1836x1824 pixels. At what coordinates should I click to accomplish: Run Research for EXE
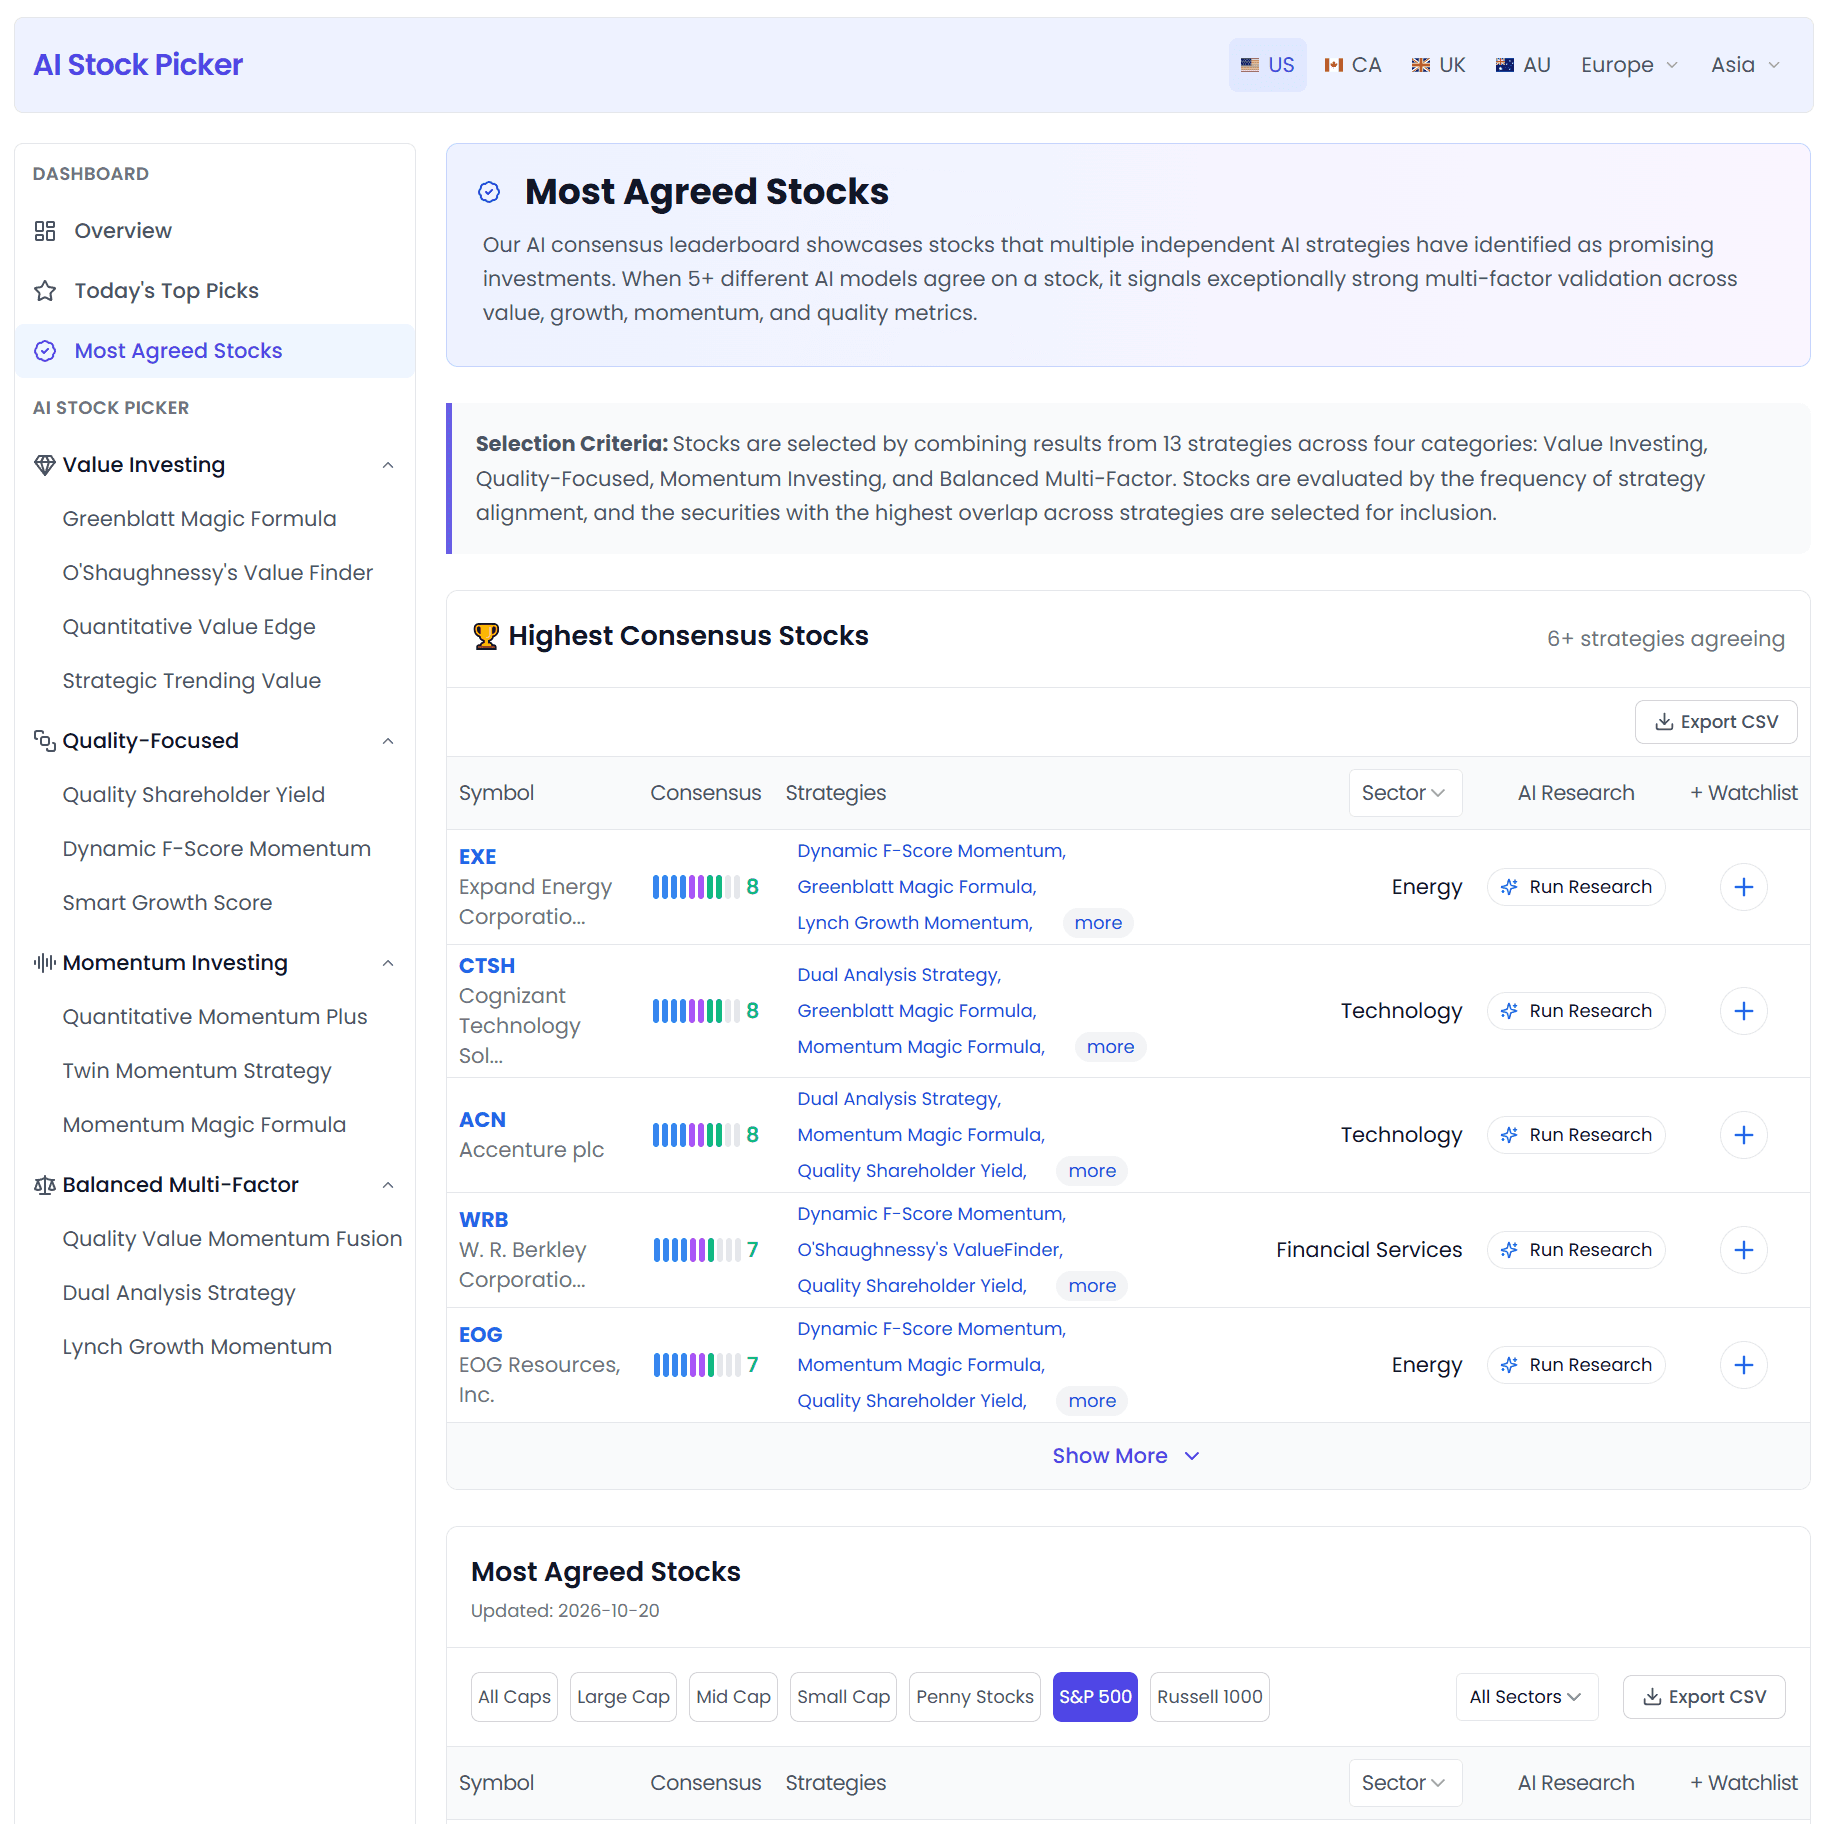point(1576,887)
